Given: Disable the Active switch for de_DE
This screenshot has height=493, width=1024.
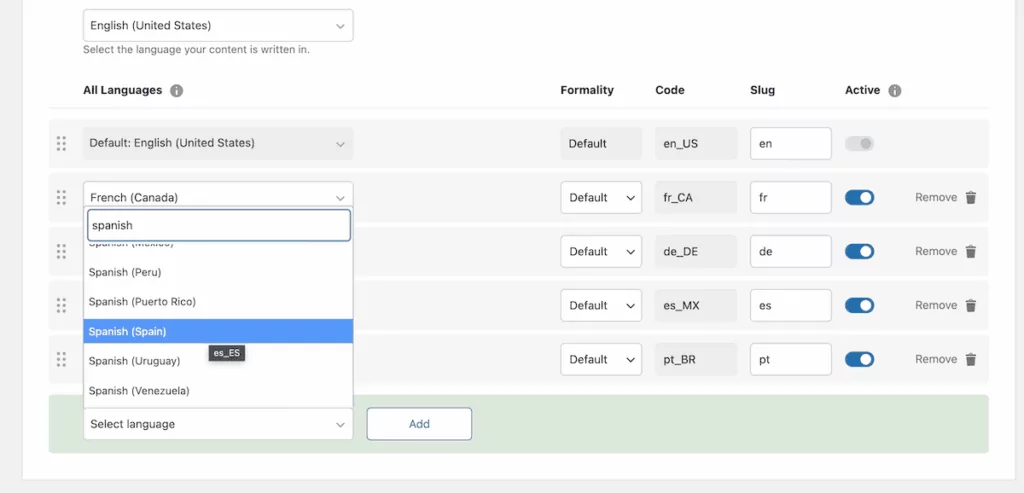Looking at the screenshot, I should tap(859, 251).
